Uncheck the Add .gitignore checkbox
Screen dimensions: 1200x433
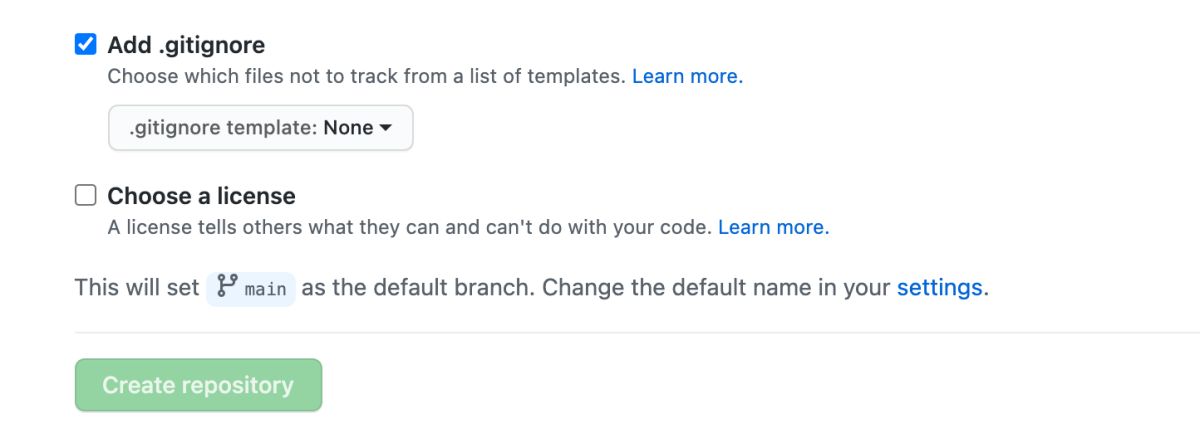pos(86,44)
